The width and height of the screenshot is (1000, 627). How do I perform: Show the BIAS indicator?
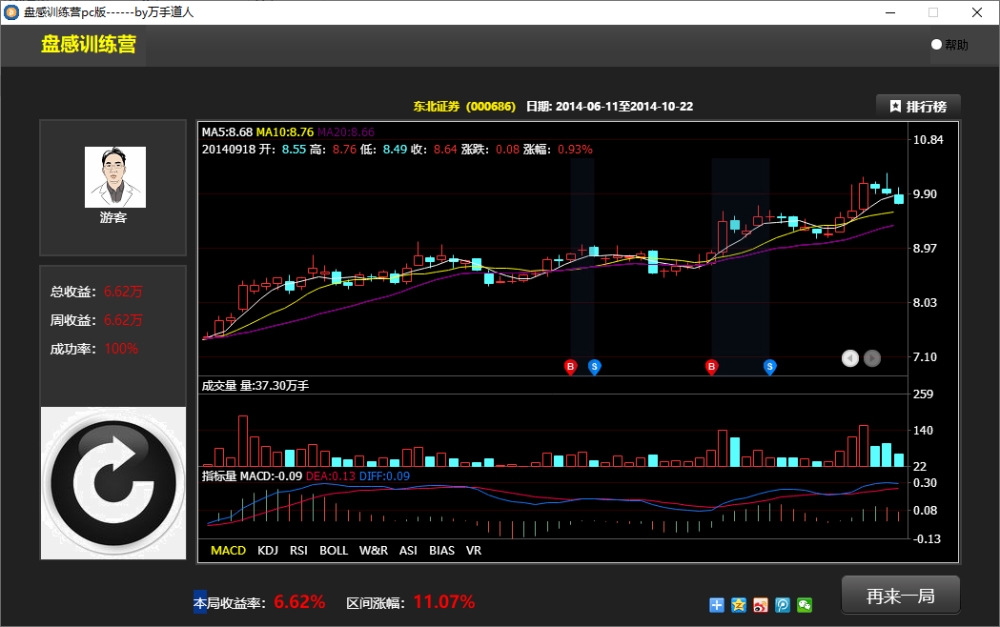click(442, 550)
